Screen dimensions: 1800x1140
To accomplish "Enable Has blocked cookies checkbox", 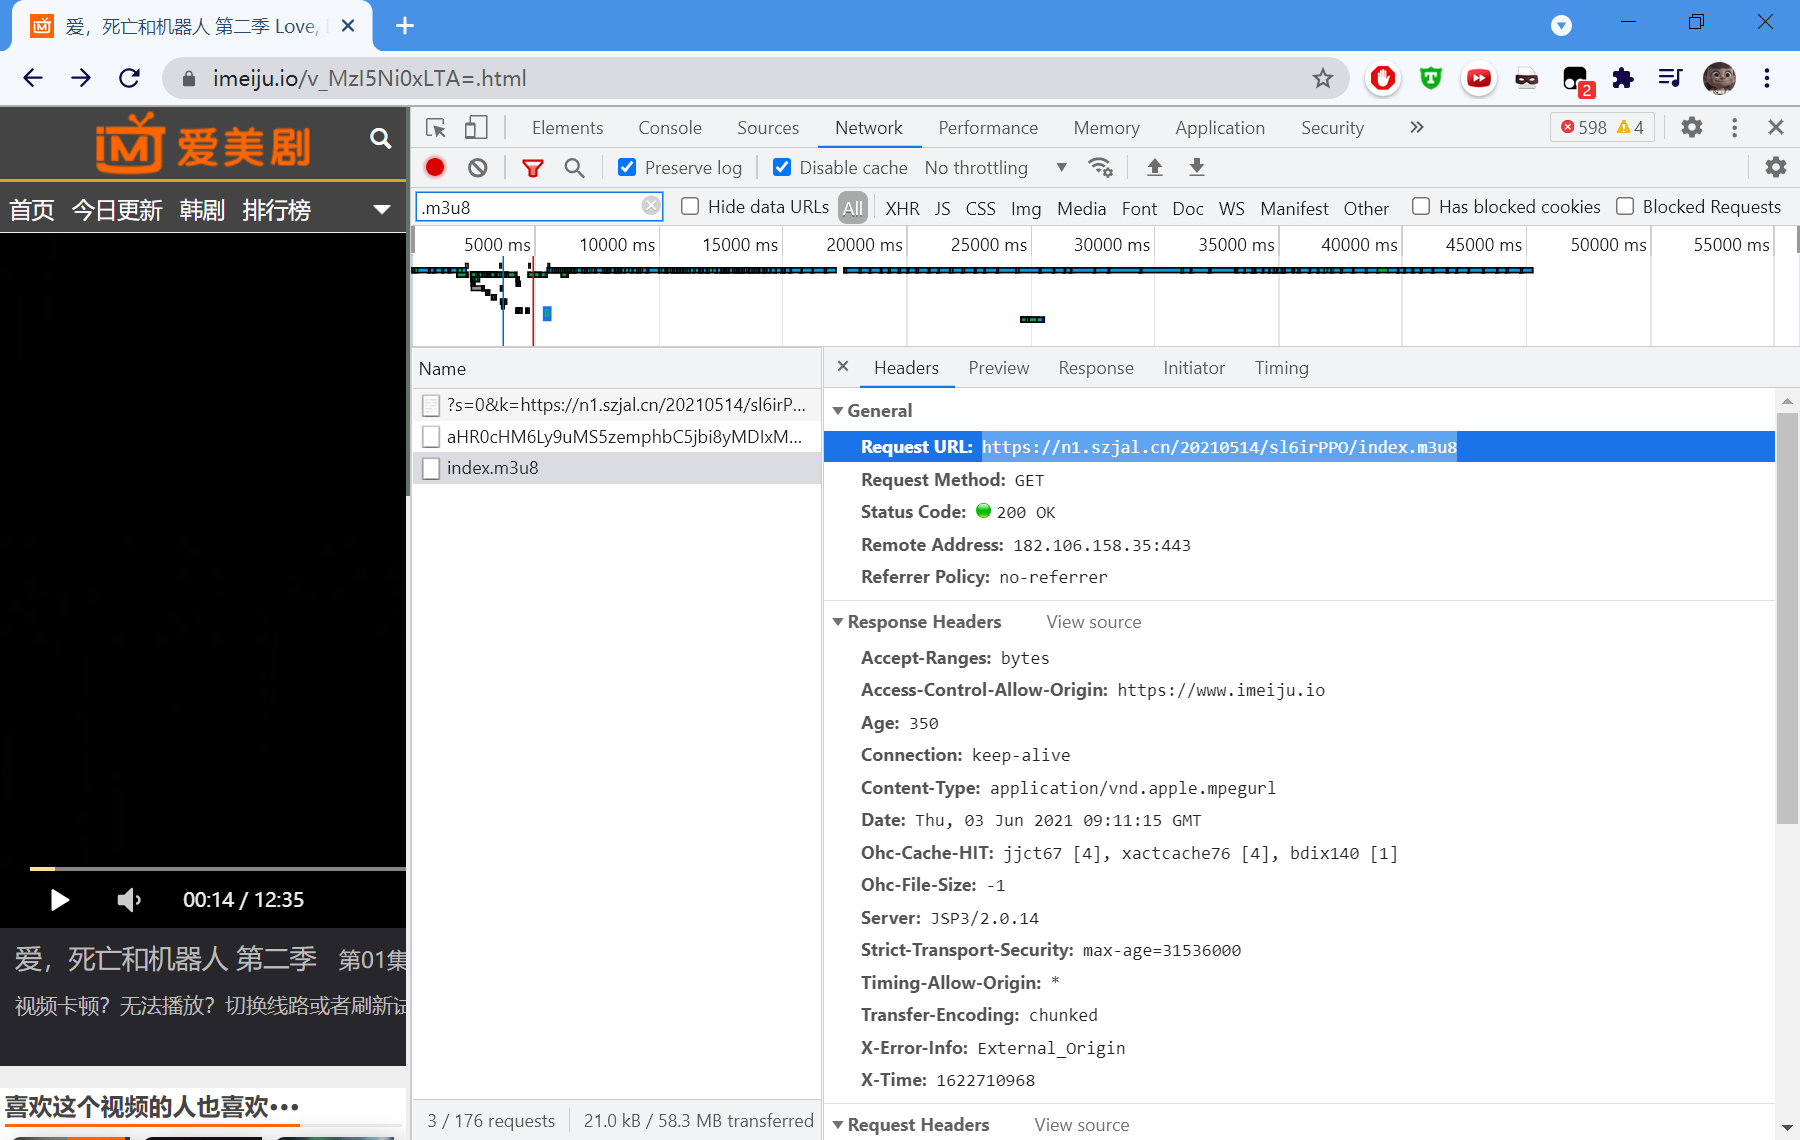I will [1421, 206].
